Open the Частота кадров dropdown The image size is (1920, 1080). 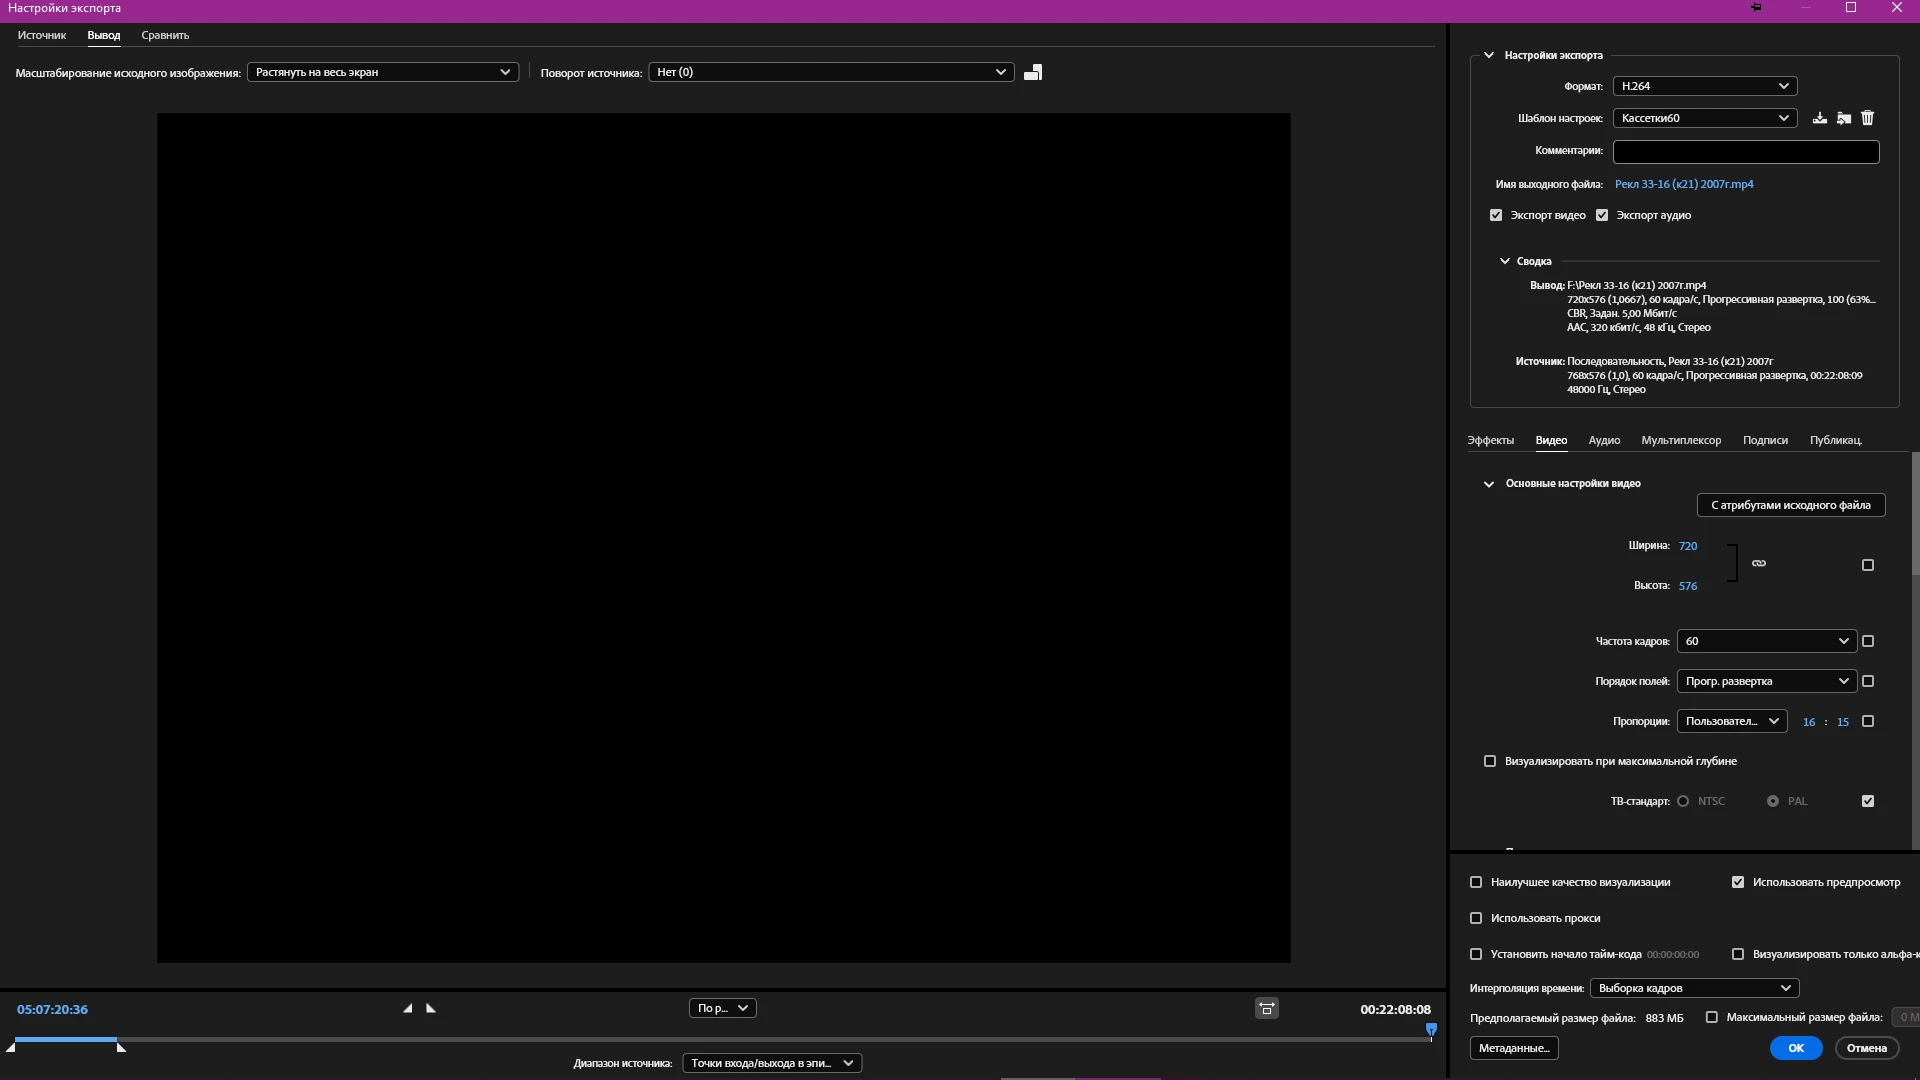click(1766, 641)
